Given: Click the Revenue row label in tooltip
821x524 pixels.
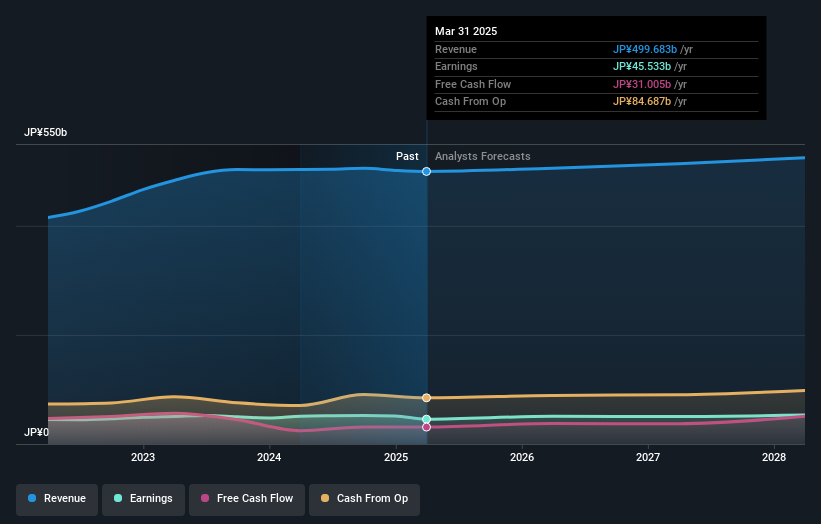Looking at the screenshot, I should pyautogui.click(x=456, y=49).
